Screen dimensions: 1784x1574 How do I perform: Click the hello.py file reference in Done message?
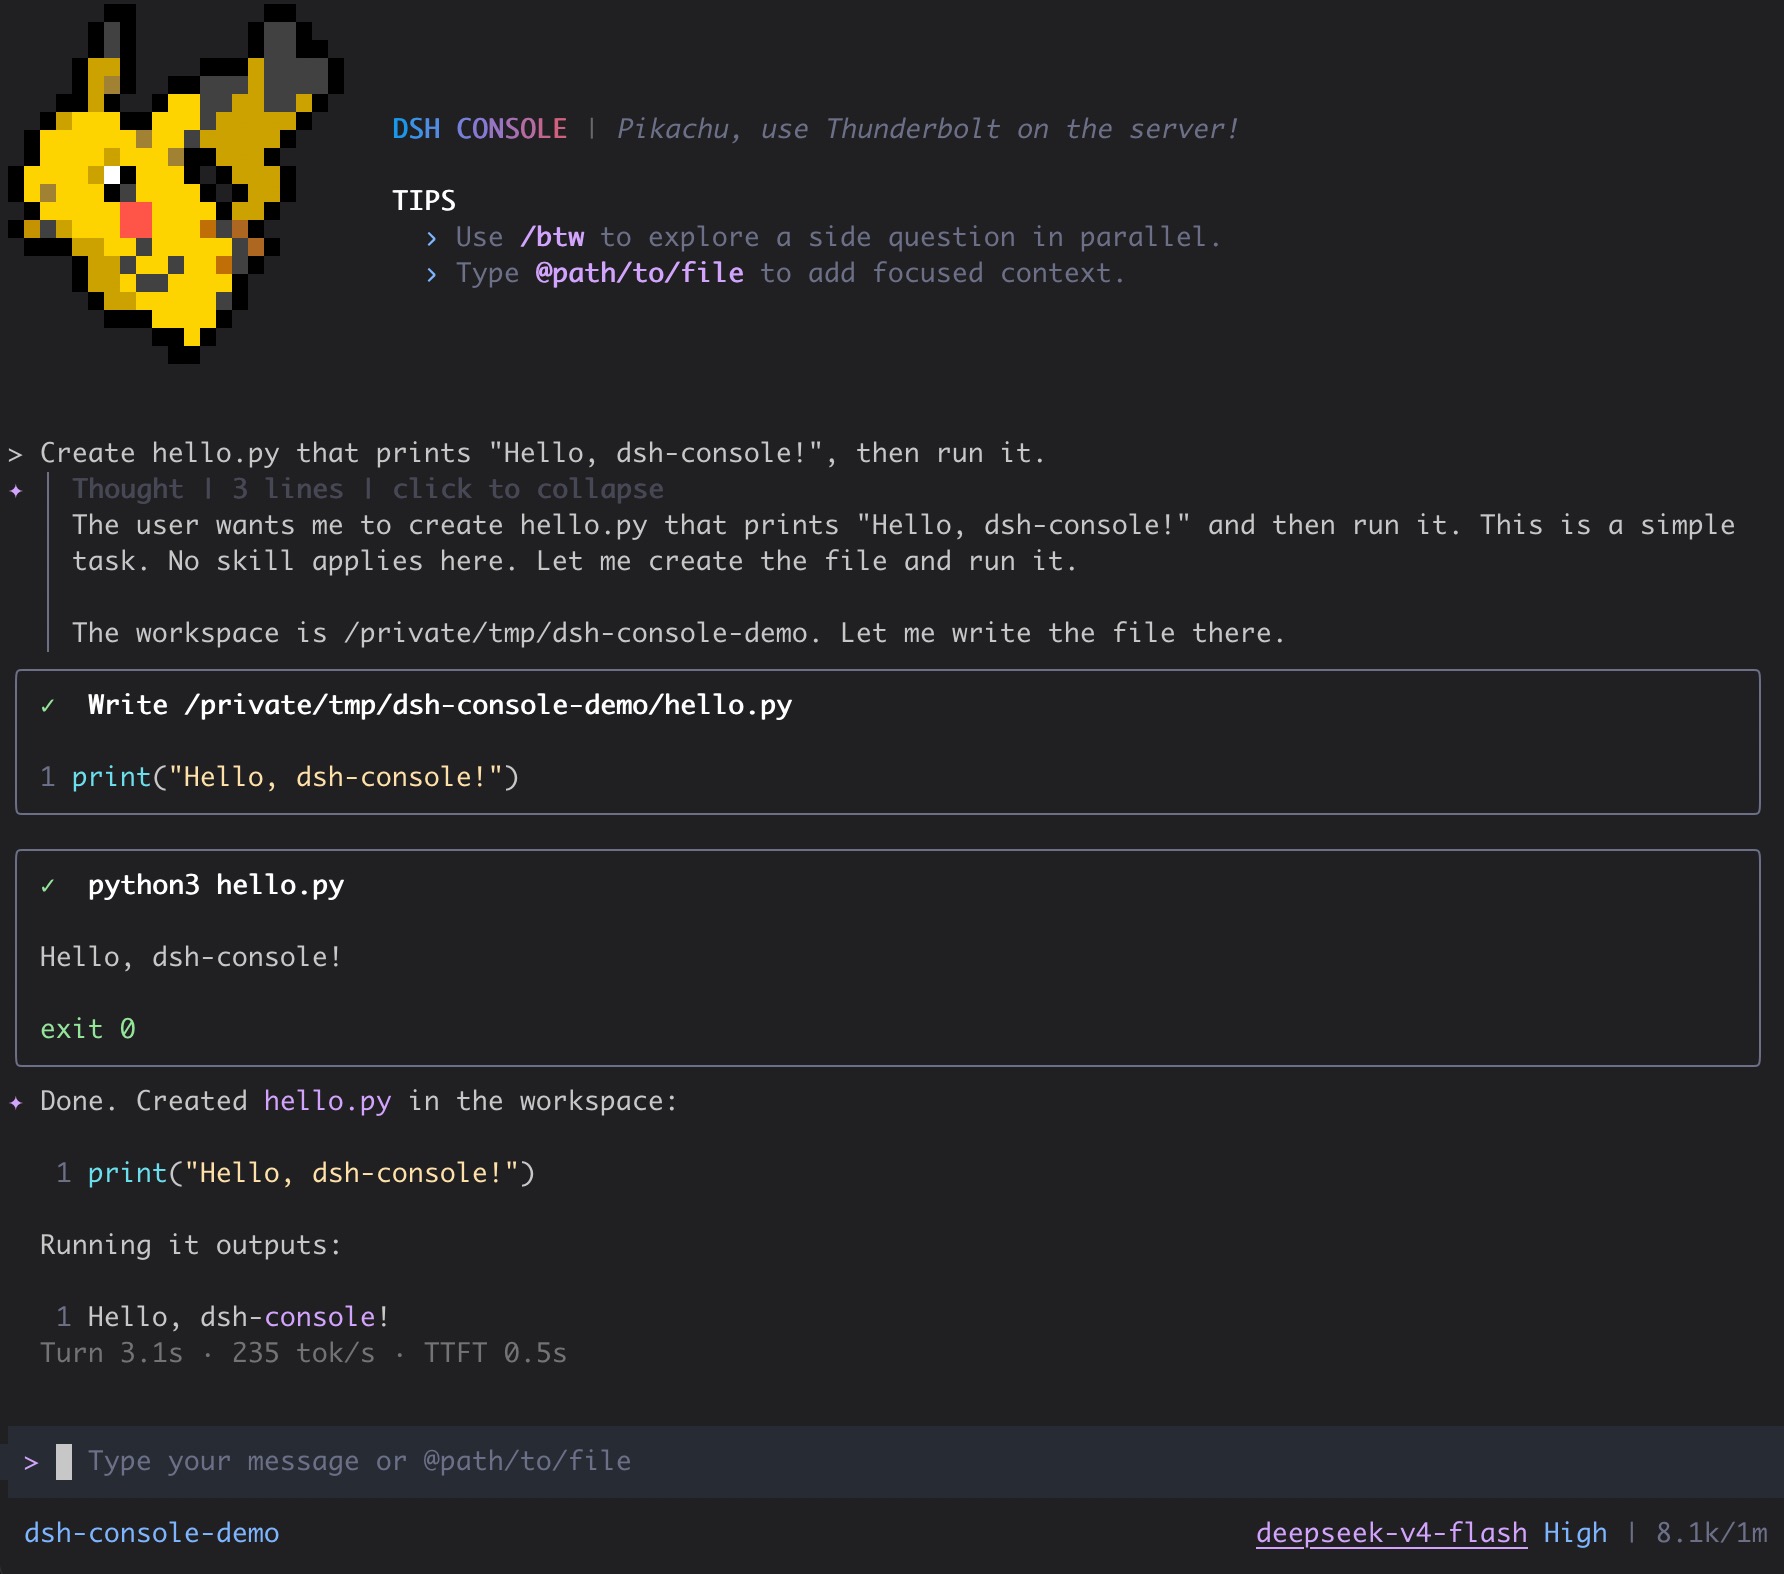tap(328, 1101)
